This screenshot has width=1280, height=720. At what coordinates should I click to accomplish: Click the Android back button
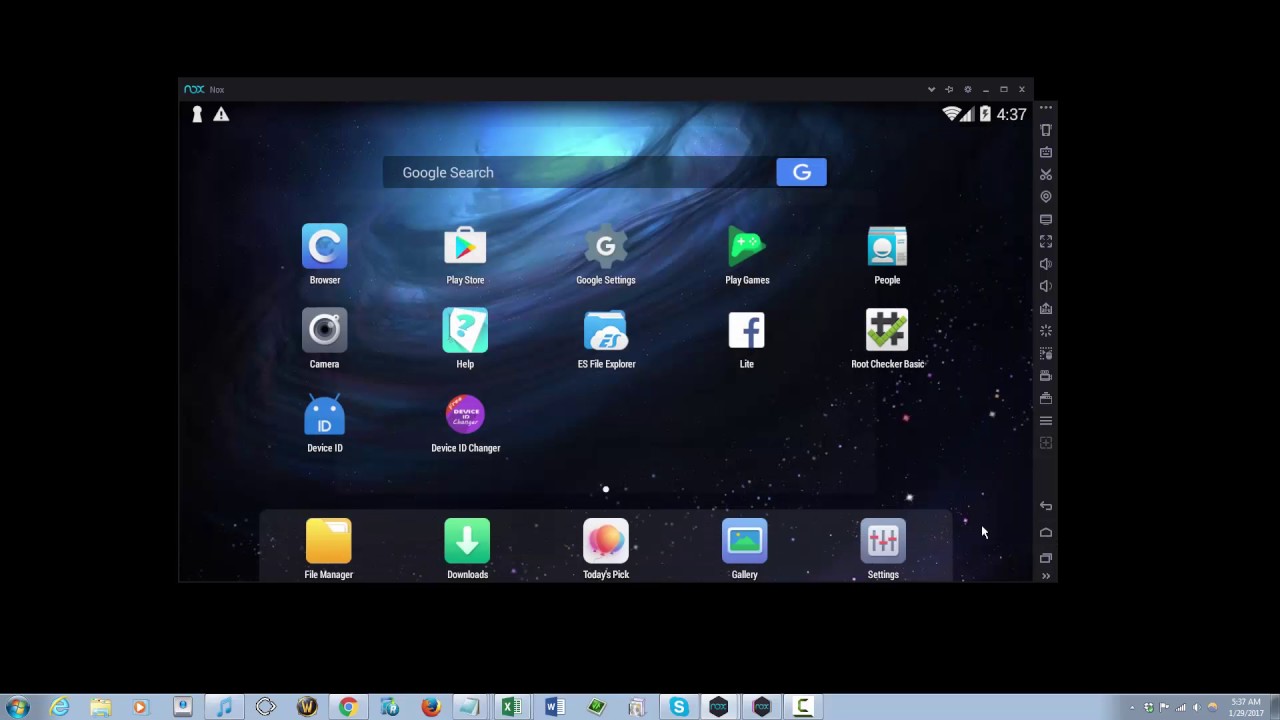click(1046, 506)
